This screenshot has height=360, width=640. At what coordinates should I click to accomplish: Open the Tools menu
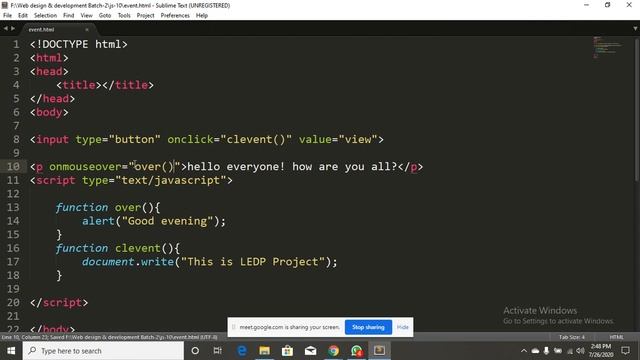[124, 16]
